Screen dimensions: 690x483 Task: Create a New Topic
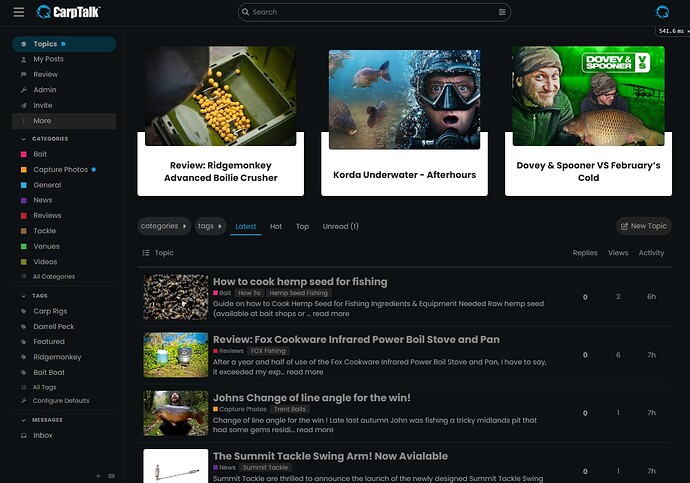(644, 226)
